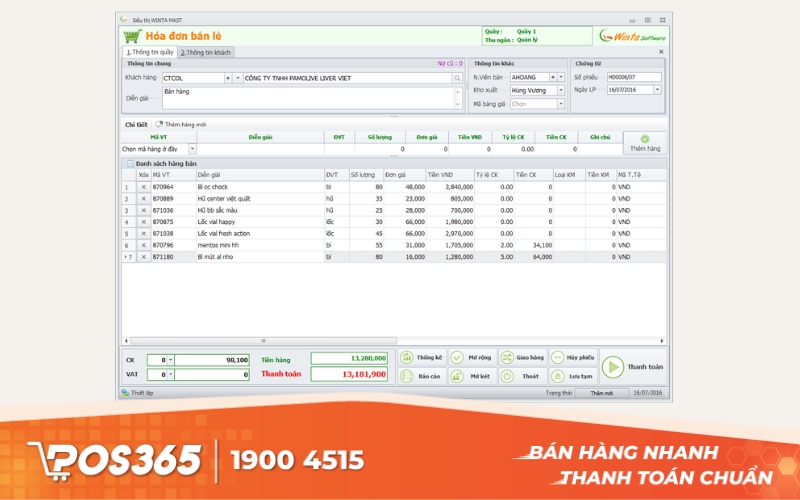
Task: Click the Lưu tạm save-draft button
Action: pos(573,376)
